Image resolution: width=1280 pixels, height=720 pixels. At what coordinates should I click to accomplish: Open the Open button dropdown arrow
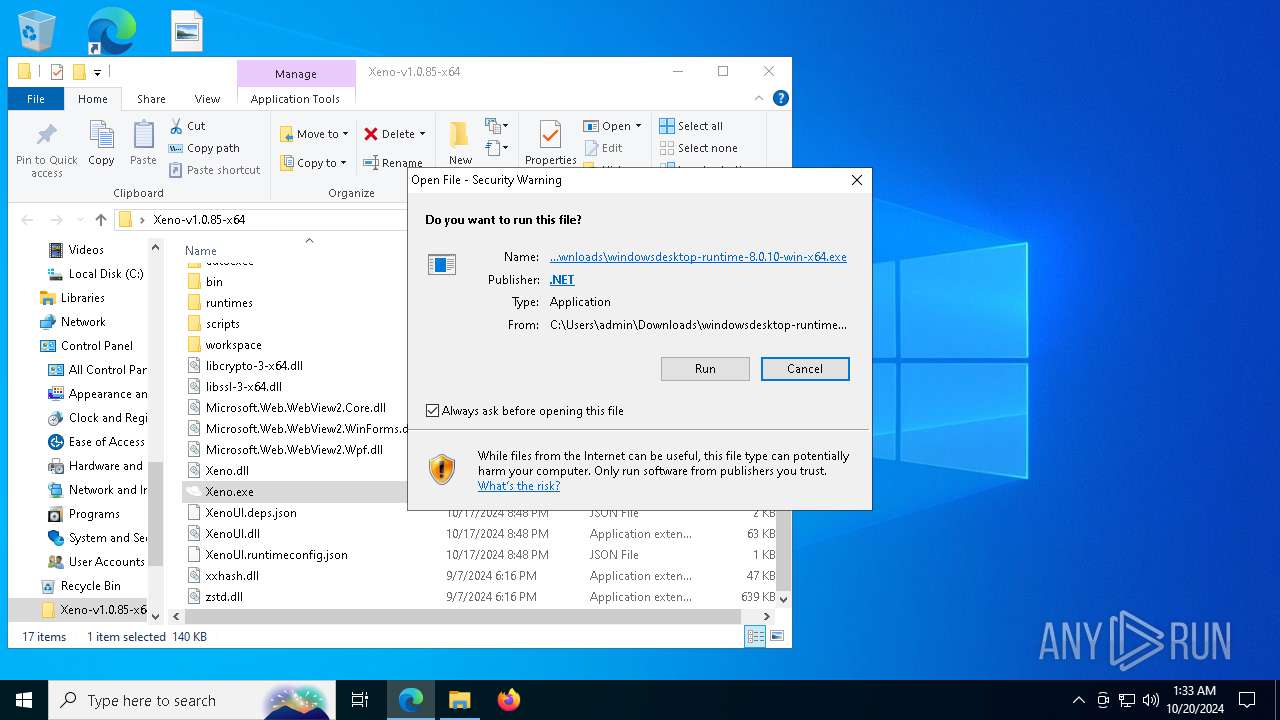[638, 126]
